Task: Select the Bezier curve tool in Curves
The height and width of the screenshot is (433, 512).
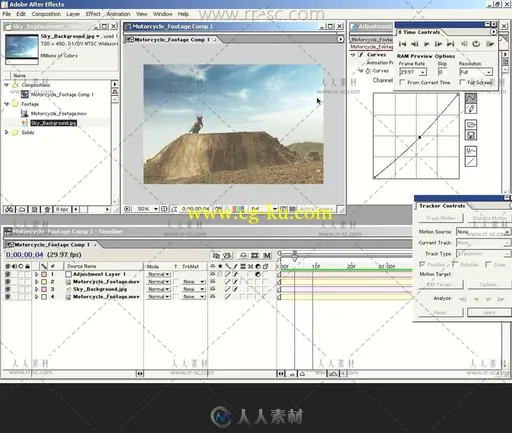Action: coord(471,98)
